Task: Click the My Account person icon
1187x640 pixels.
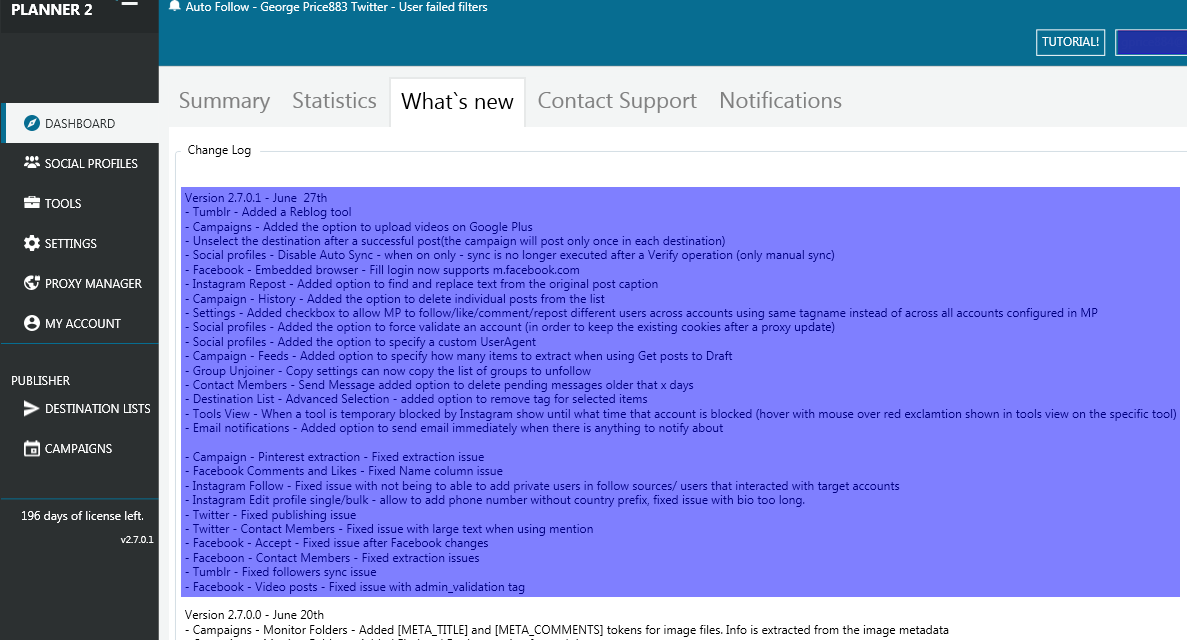Action: tap(31, 323)
